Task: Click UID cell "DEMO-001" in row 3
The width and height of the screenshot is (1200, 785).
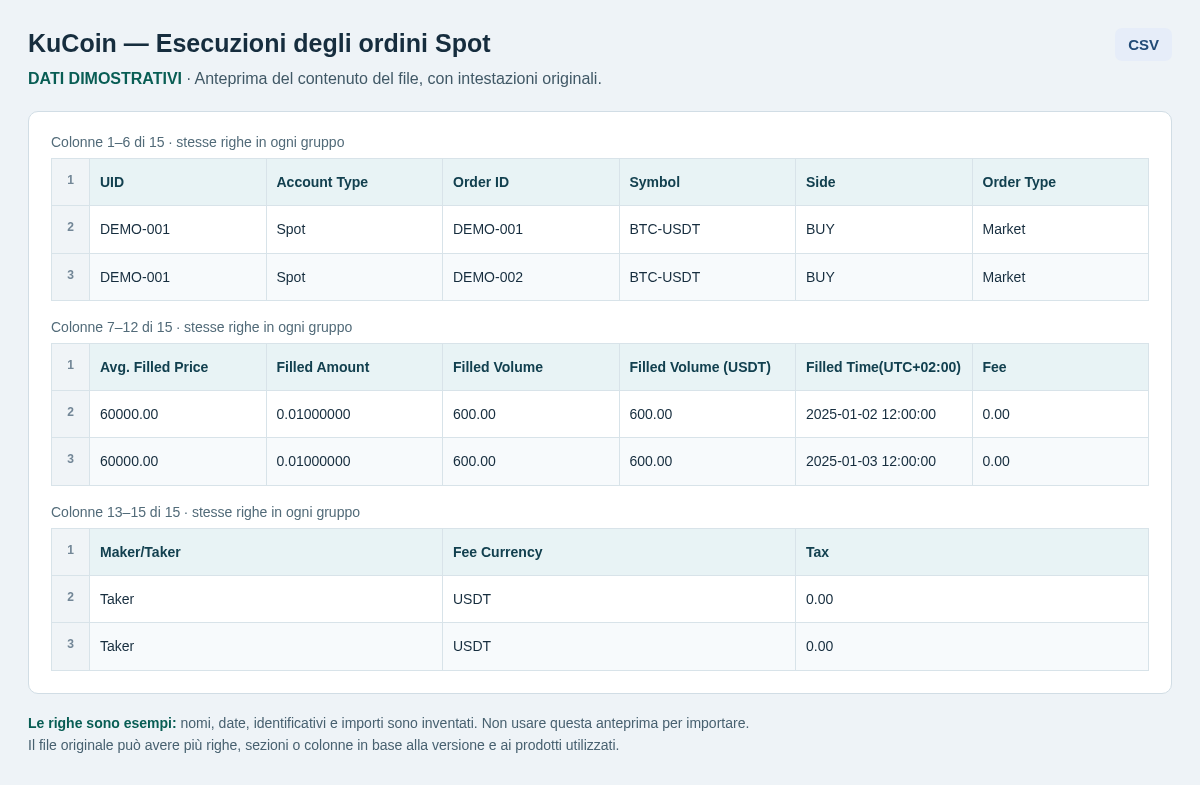Action: point(178,277)
